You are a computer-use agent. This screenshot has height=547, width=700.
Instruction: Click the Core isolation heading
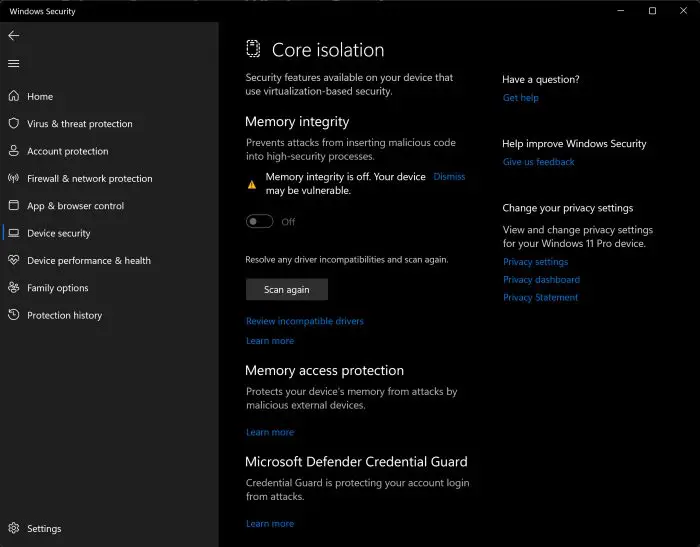pos(328,50)
